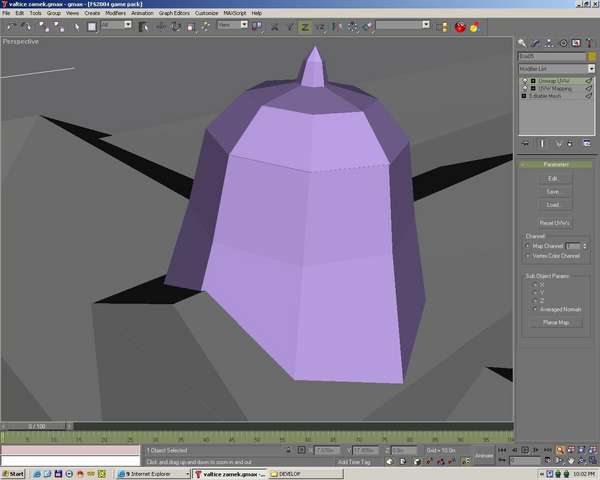Switch to Internet Explorer taskbar group

[153, 474]
